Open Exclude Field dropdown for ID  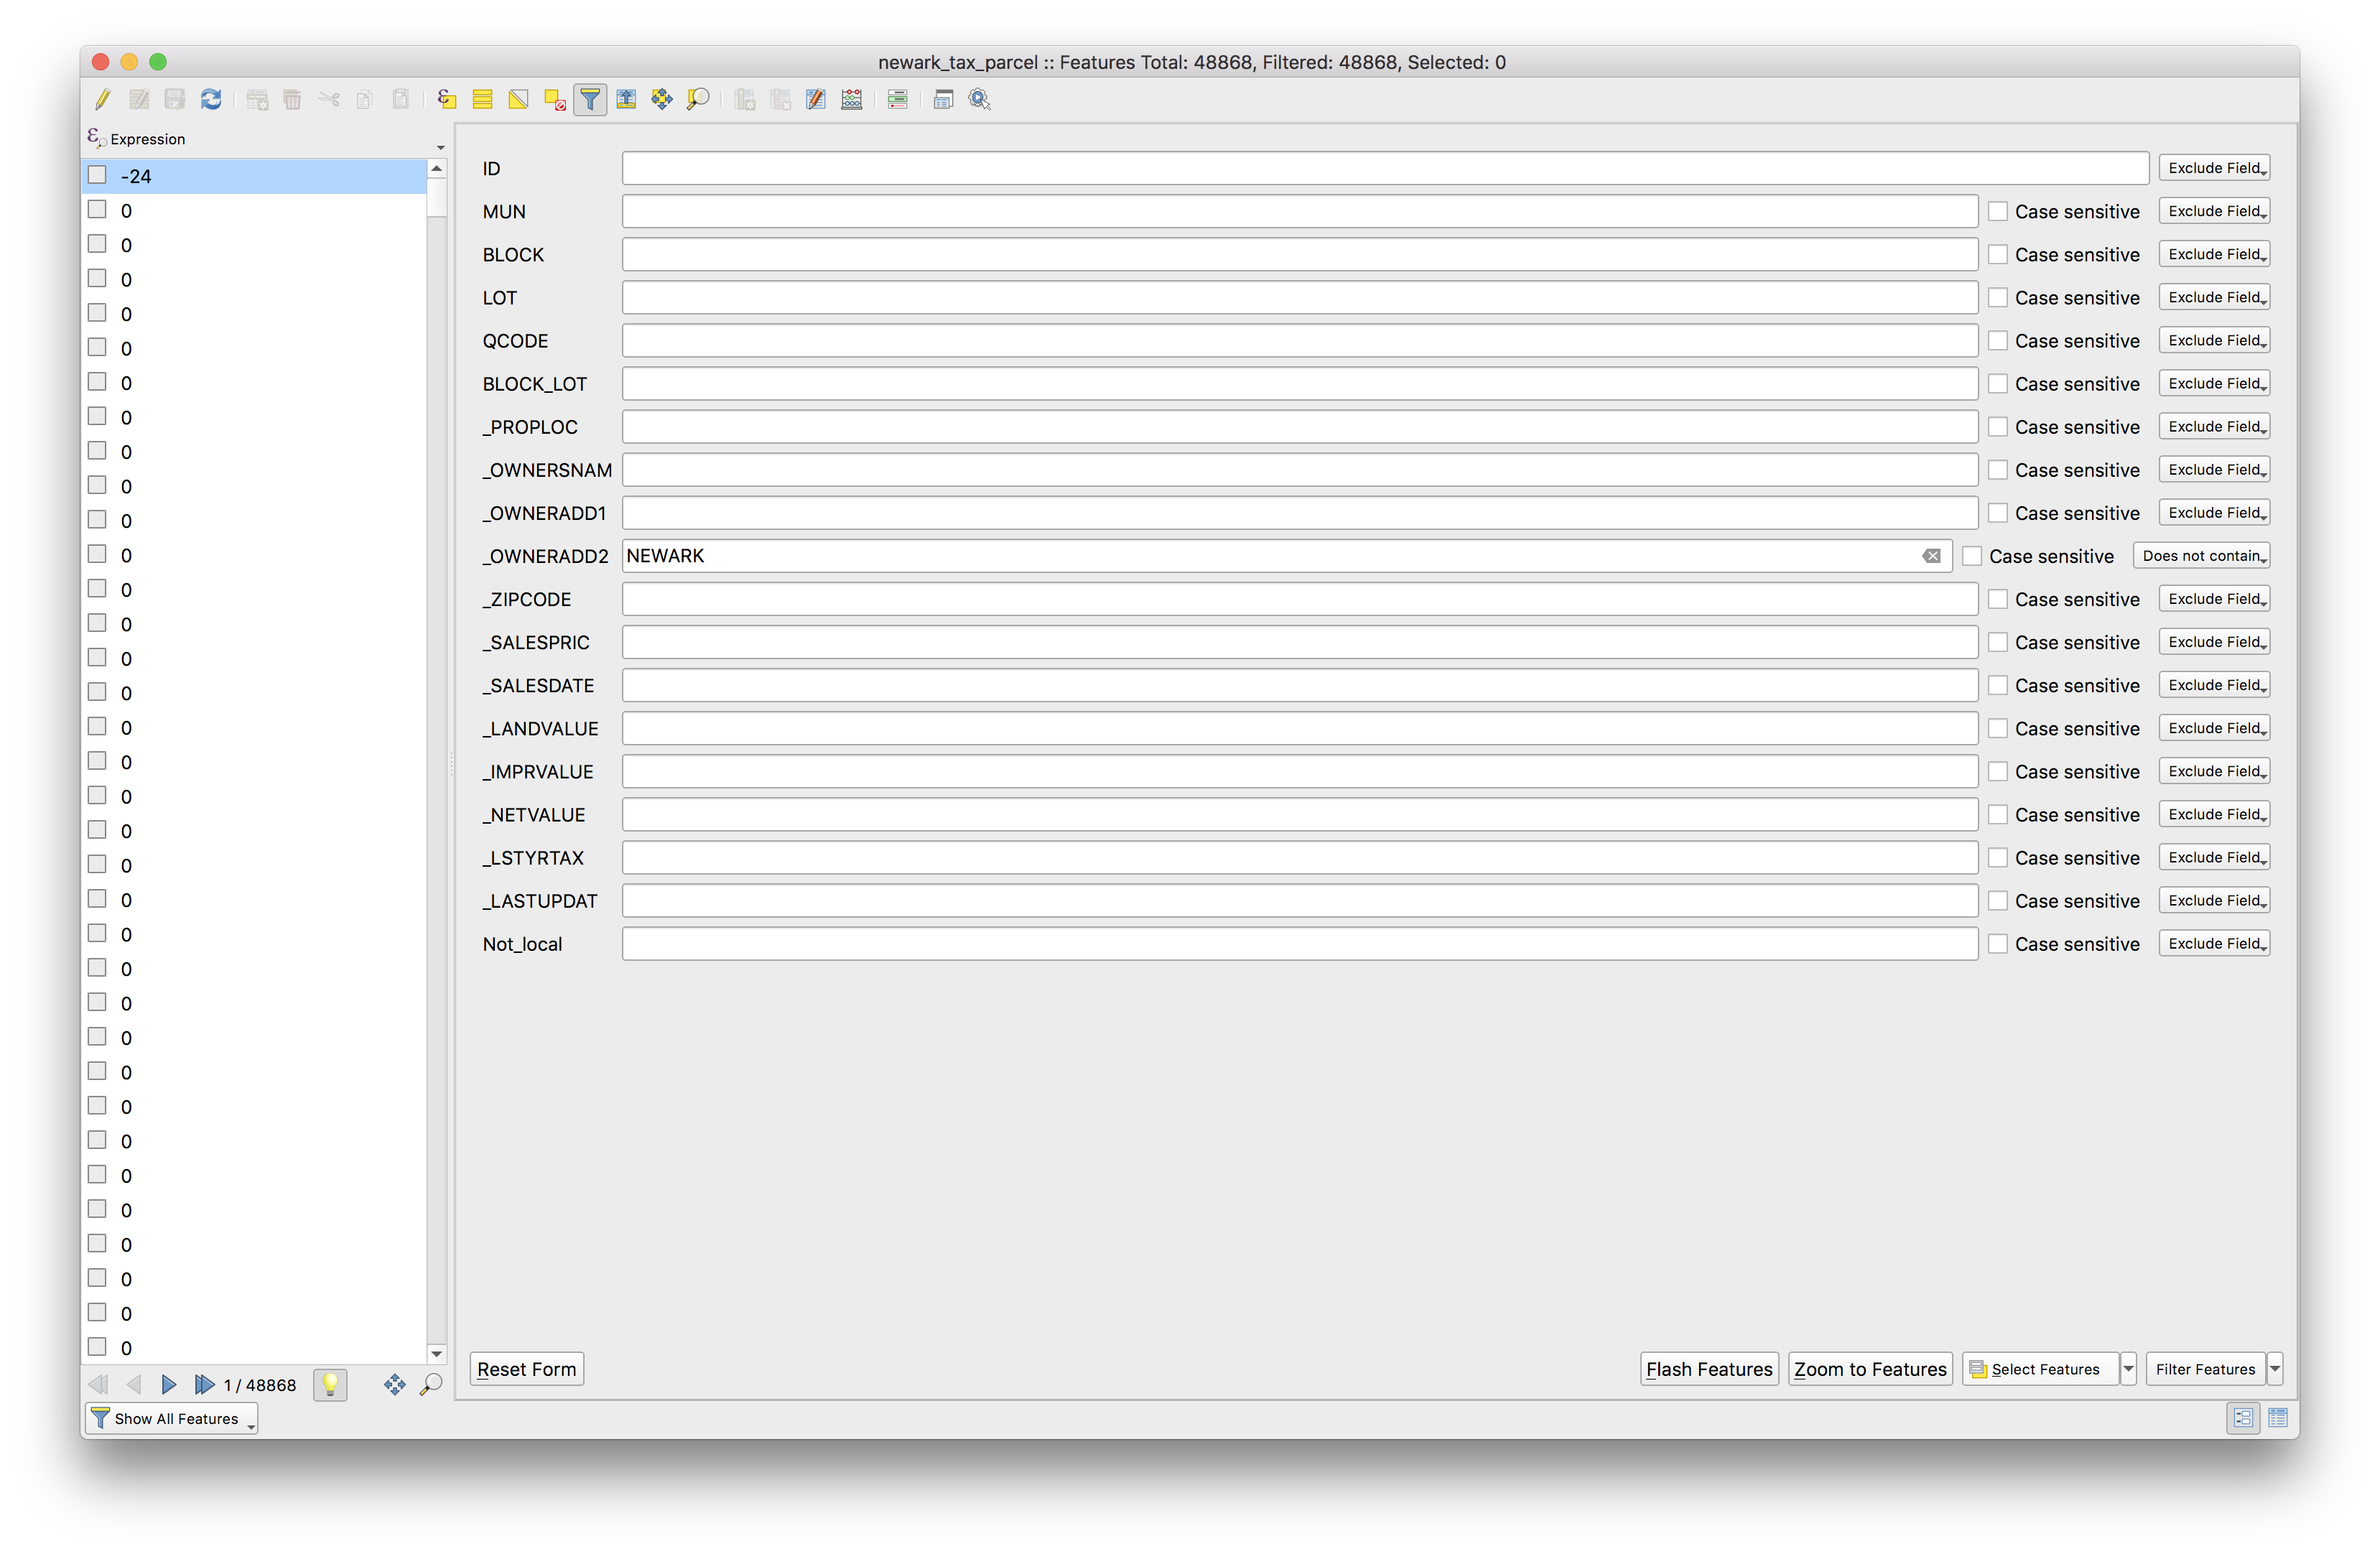pos(2214,168)
